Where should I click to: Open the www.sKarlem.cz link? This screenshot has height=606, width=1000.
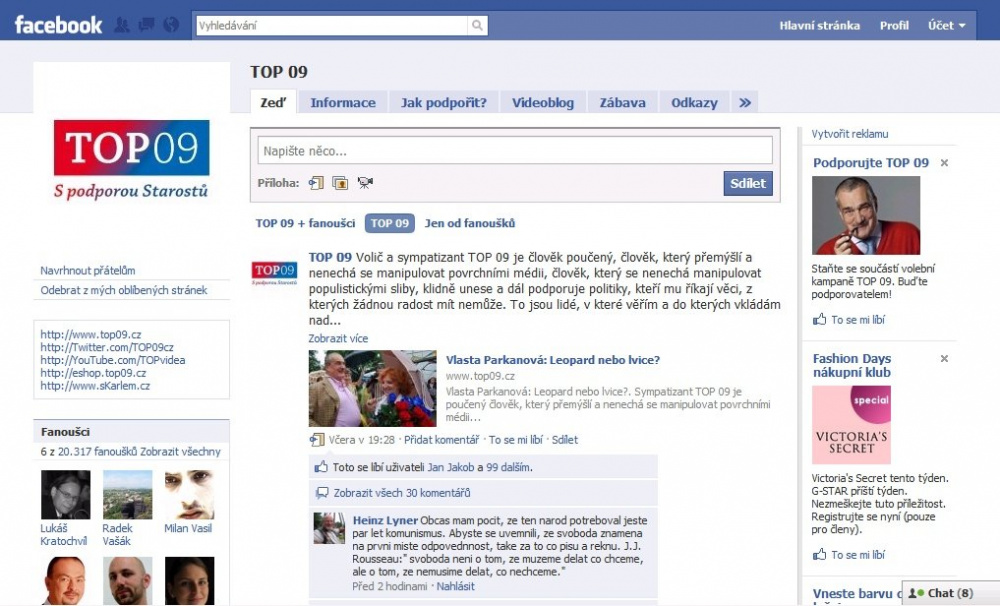[95, 385]
